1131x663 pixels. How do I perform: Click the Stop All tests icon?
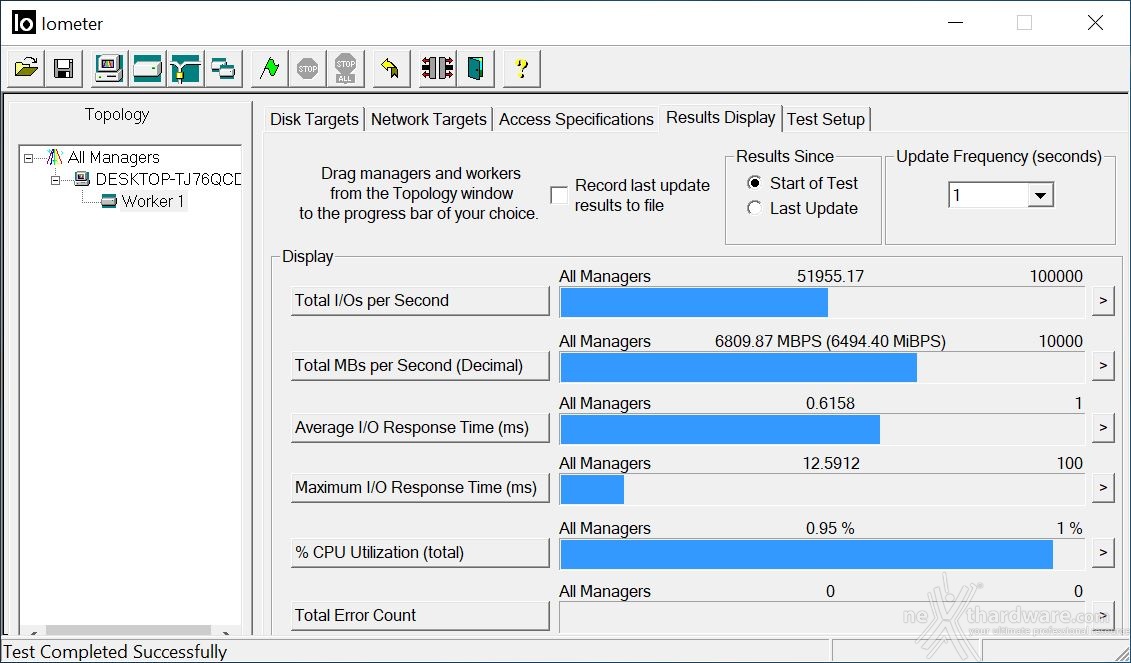pos(346,69)
